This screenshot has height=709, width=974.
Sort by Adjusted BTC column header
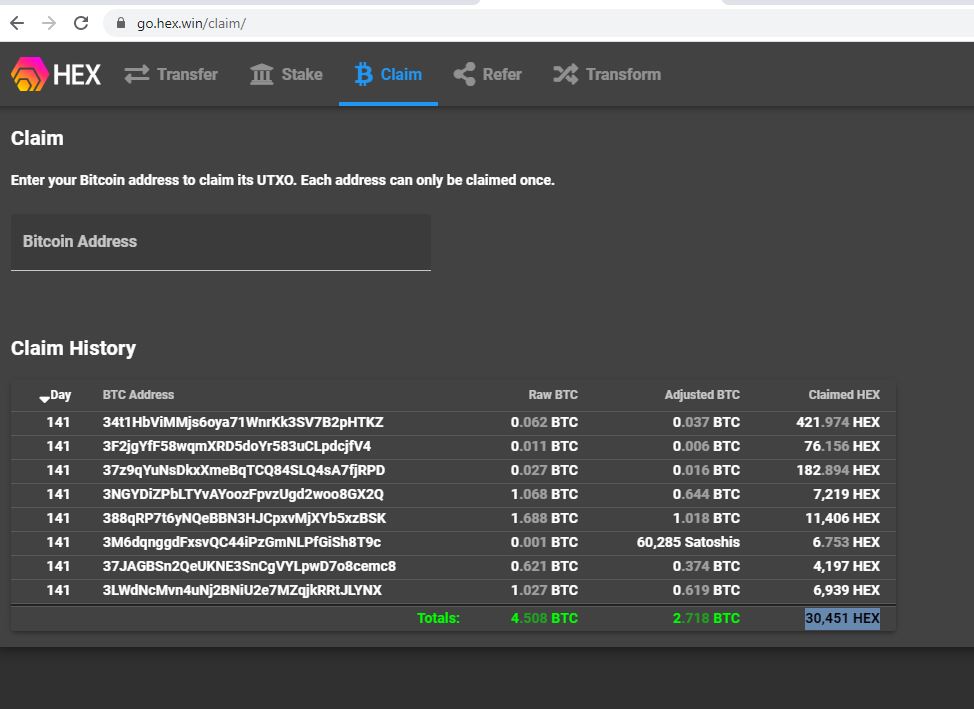[702, 395]
